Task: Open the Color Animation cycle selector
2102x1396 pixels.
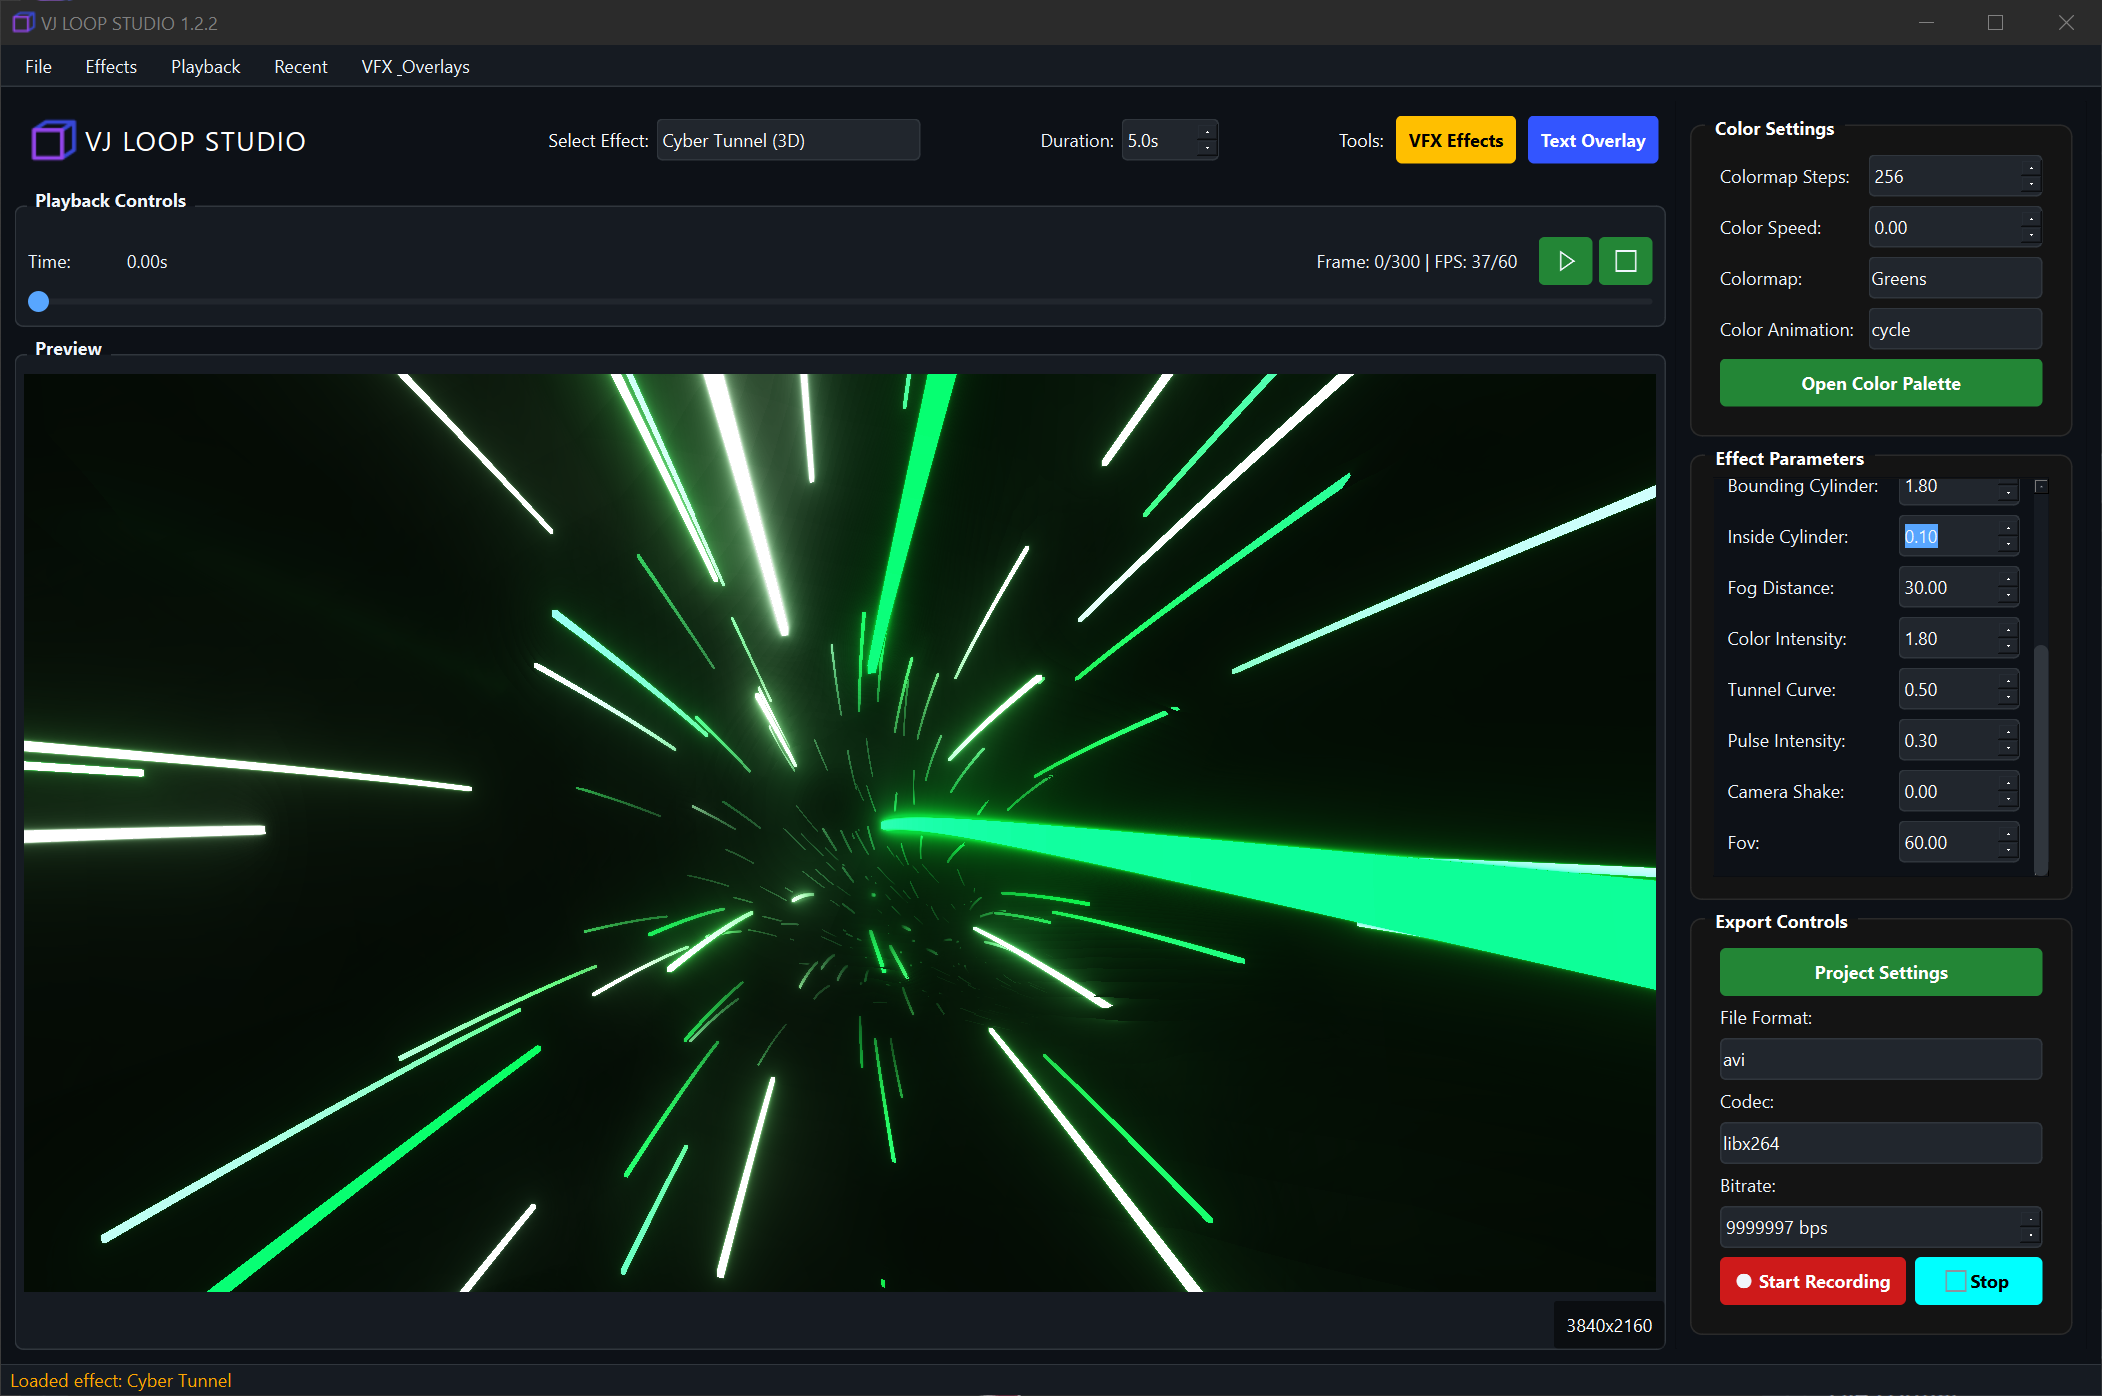Action: [1954, 329]
